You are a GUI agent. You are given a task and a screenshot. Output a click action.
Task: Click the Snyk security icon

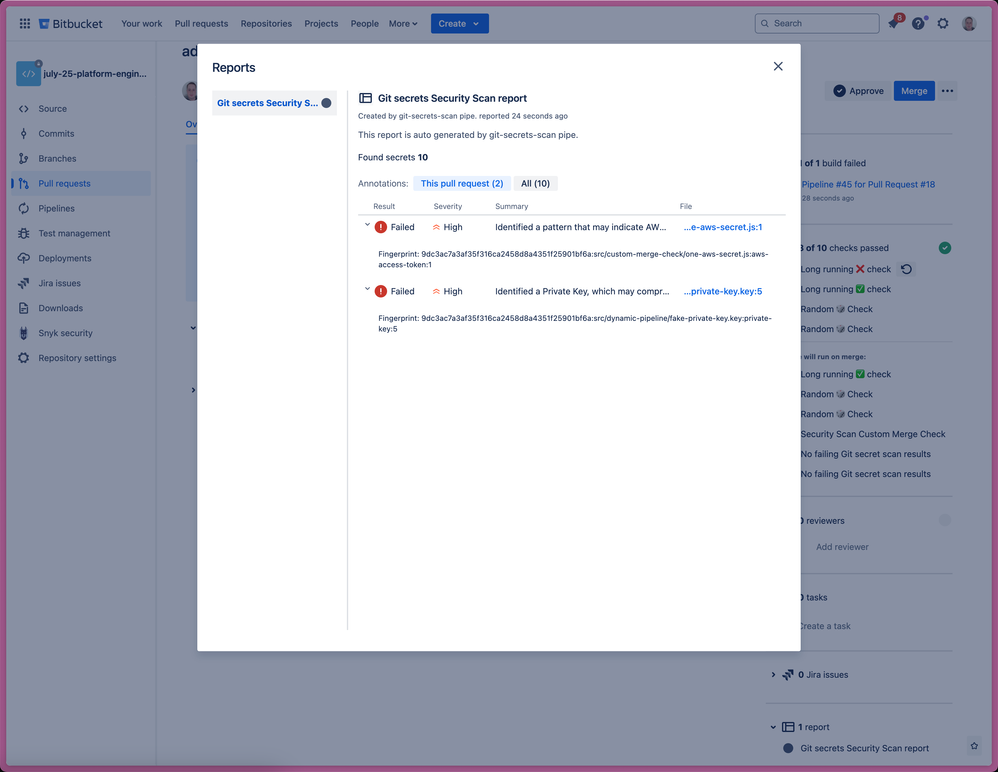24,333
